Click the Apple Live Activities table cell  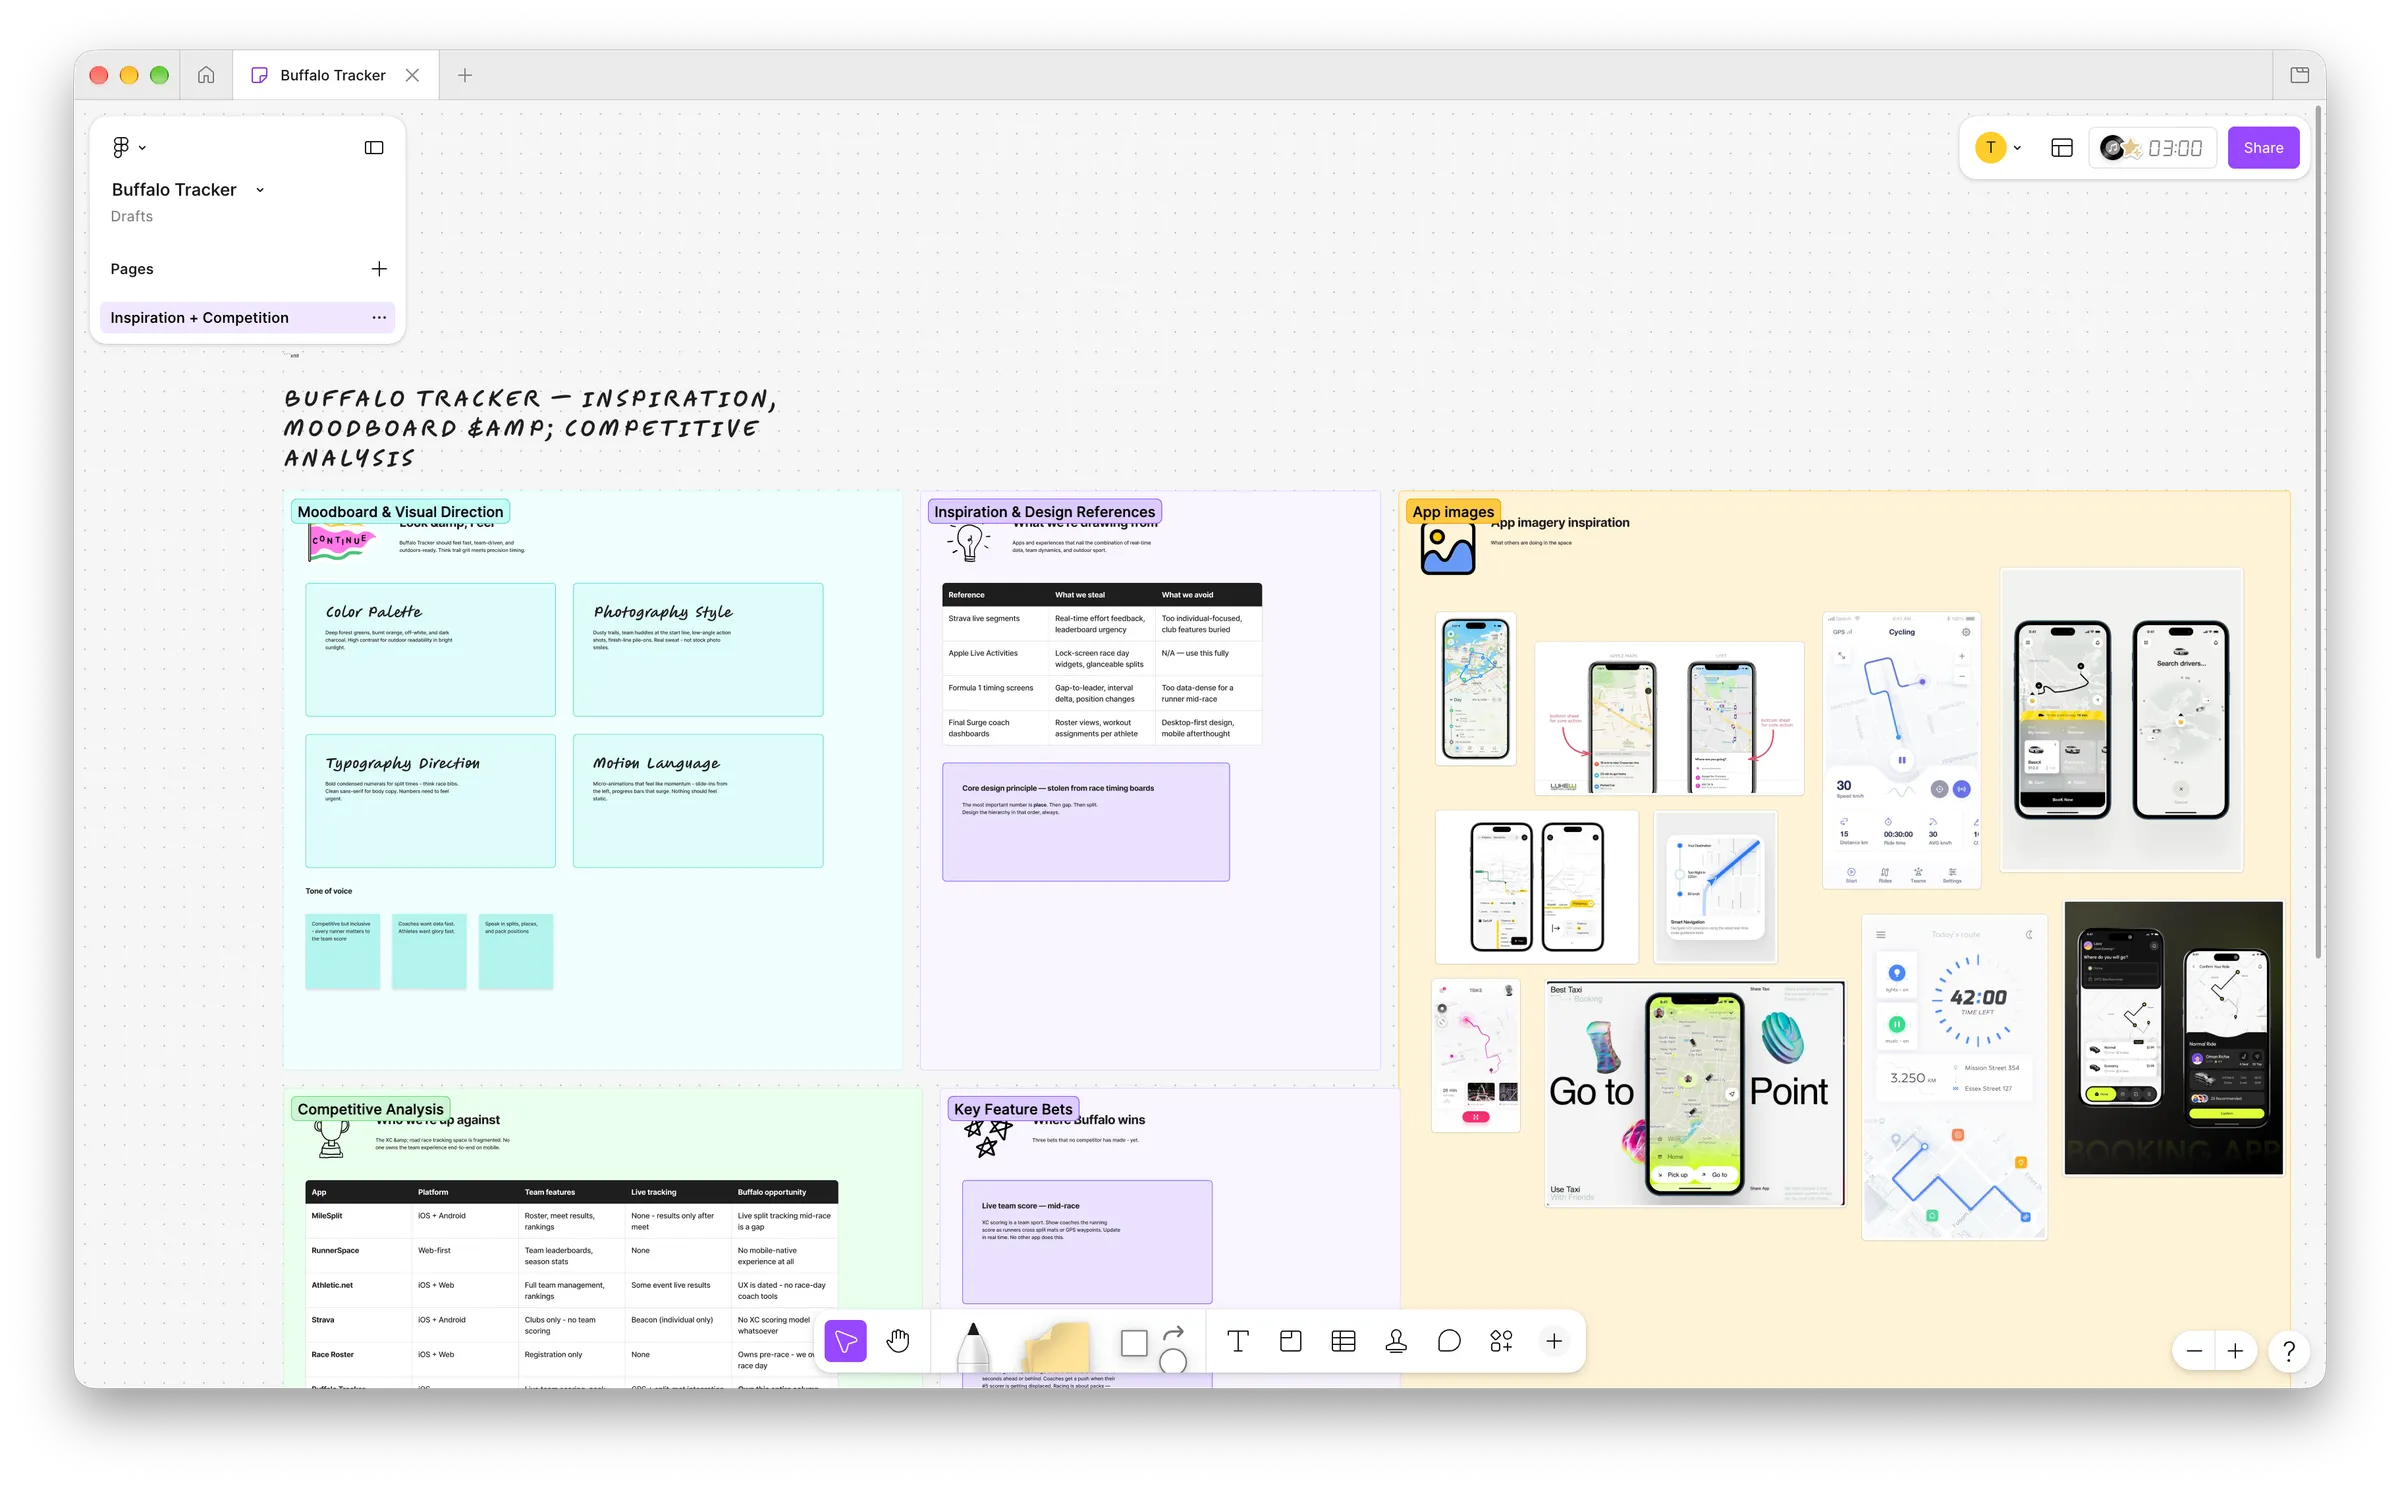tap(995, 659)
